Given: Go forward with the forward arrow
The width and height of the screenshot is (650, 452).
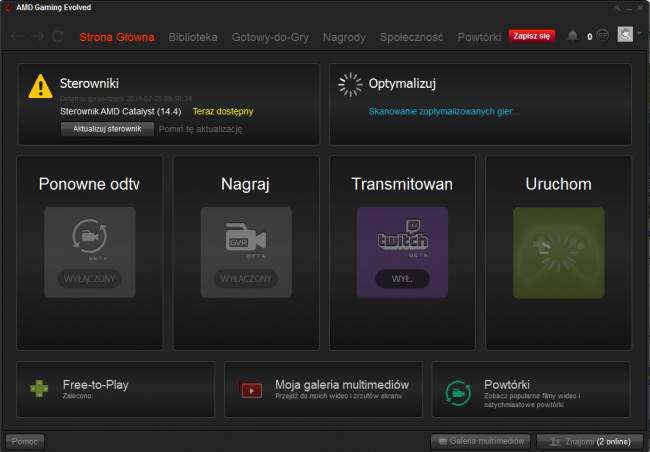Looking at the screenshot, I should click(37, 36).
